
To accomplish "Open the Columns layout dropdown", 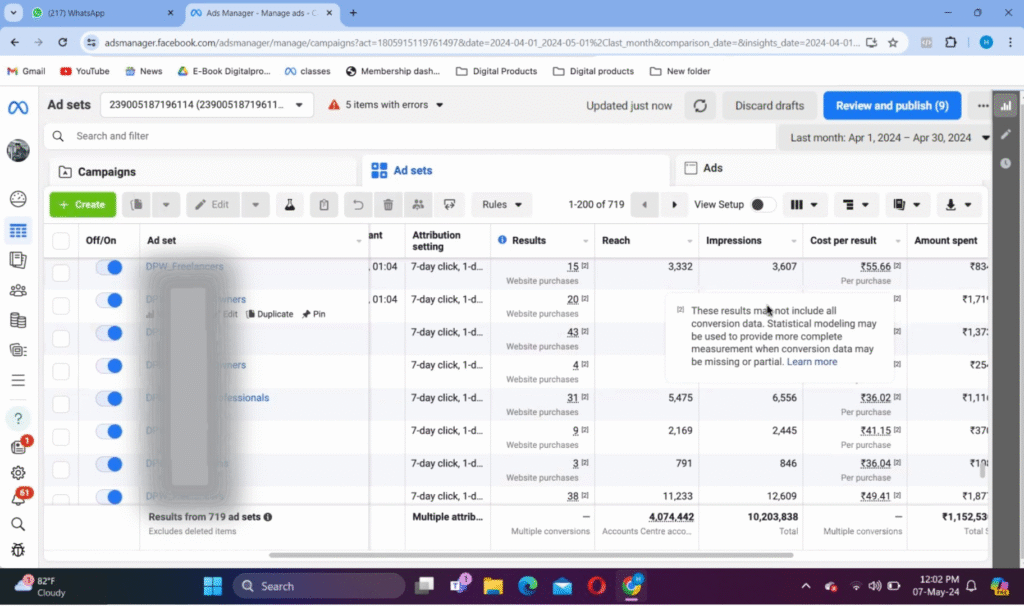I will click(804, 204).
